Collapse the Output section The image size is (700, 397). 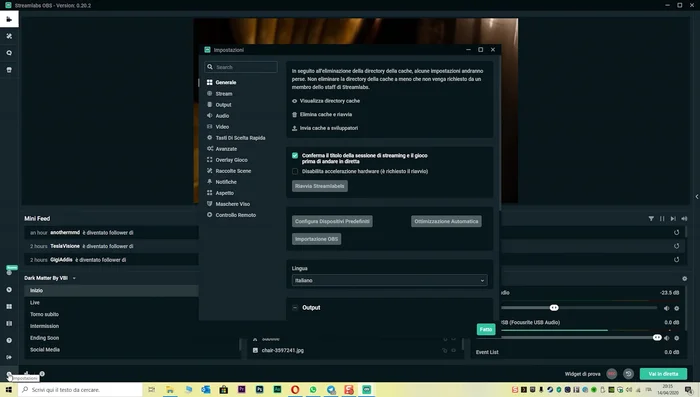pos(295,308)
